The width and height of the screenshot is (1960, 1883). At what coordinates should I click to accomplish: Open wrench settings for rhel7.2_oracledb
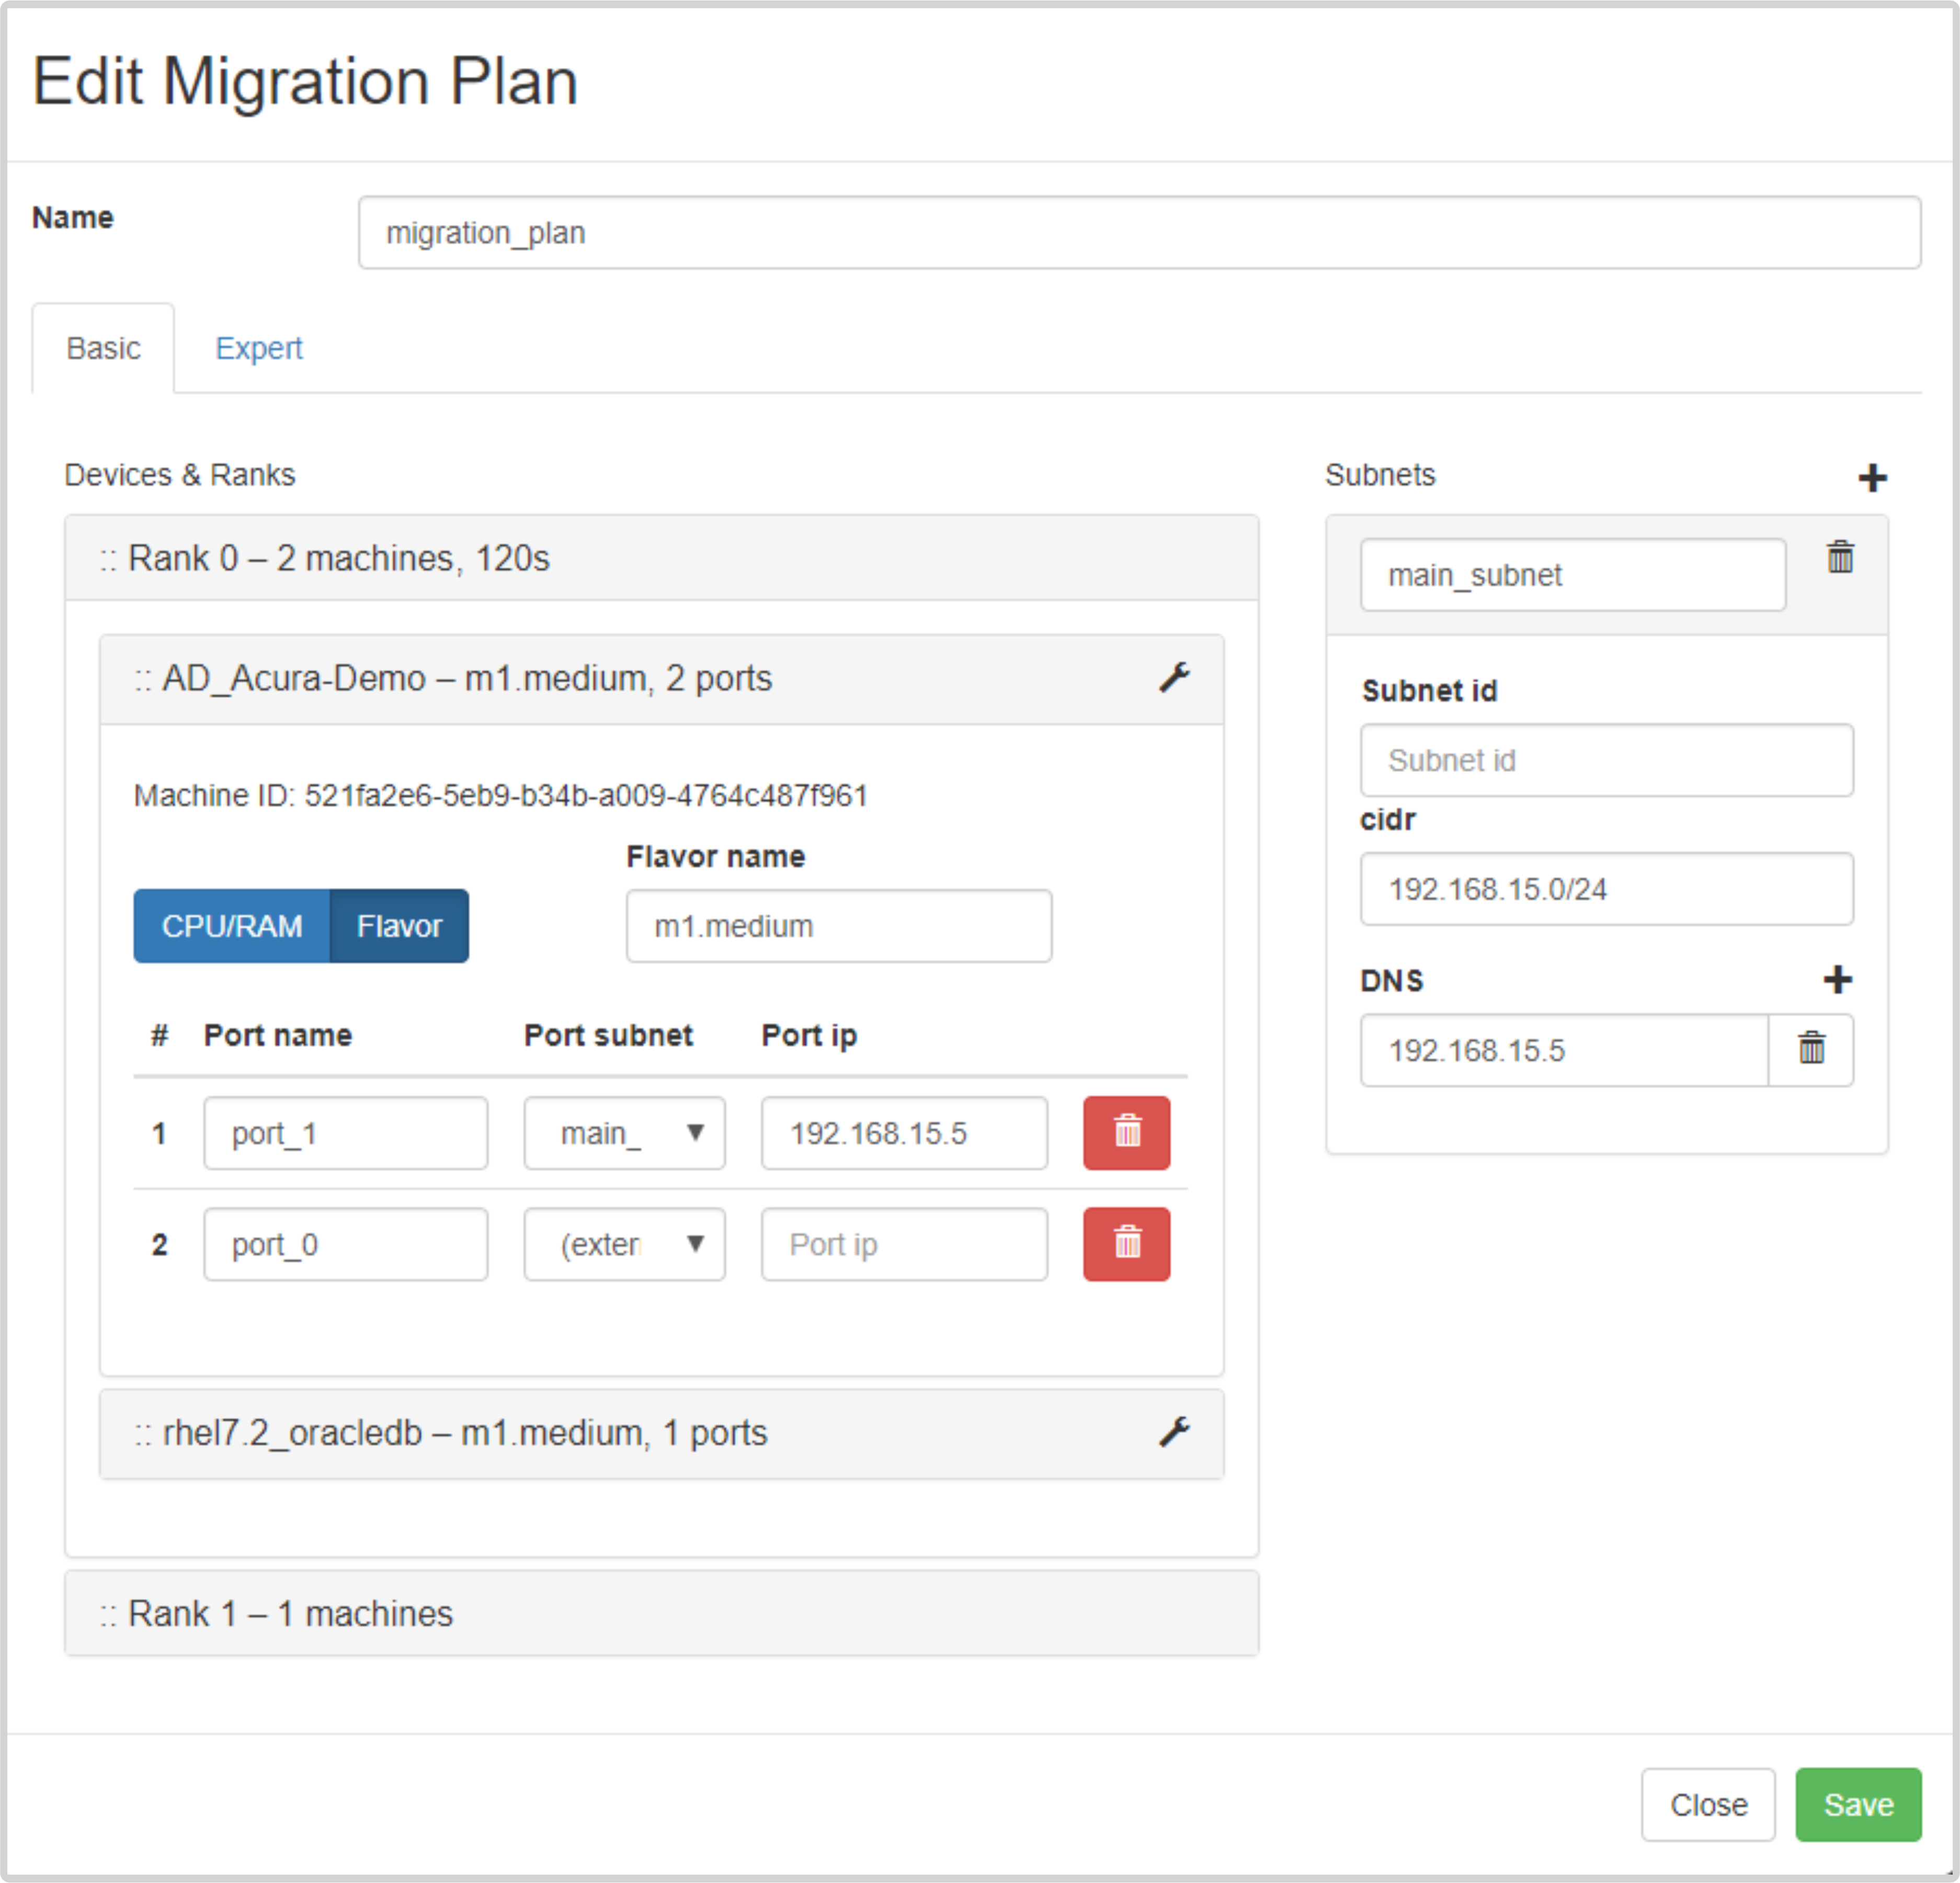click(1174, 1432)
